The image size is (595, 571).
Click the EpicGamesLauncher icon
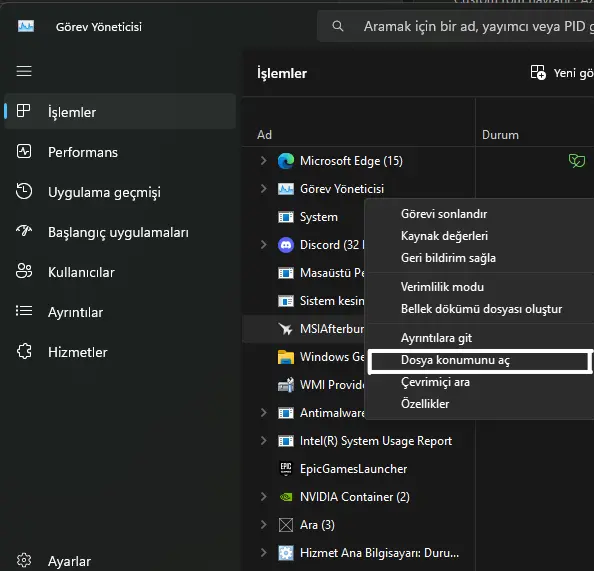(x=286, y=469)
